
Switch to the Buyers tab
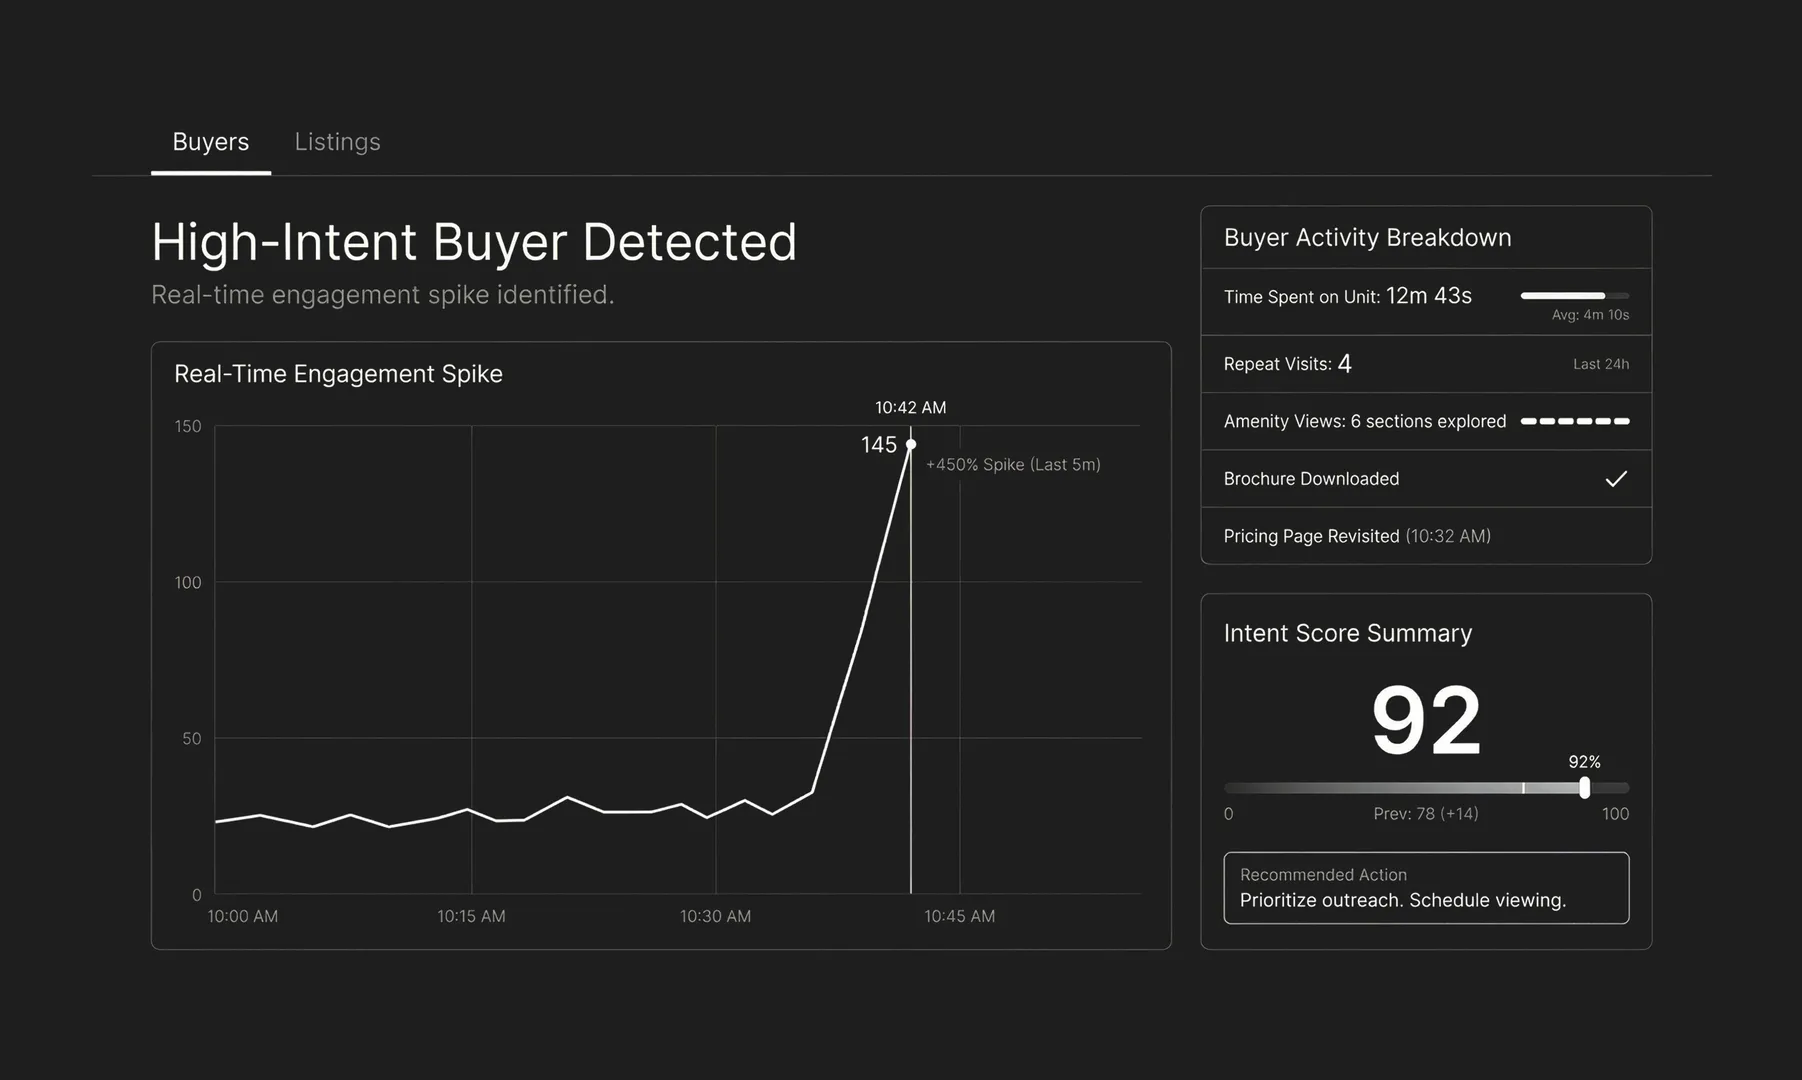click(x=210, y=141)
